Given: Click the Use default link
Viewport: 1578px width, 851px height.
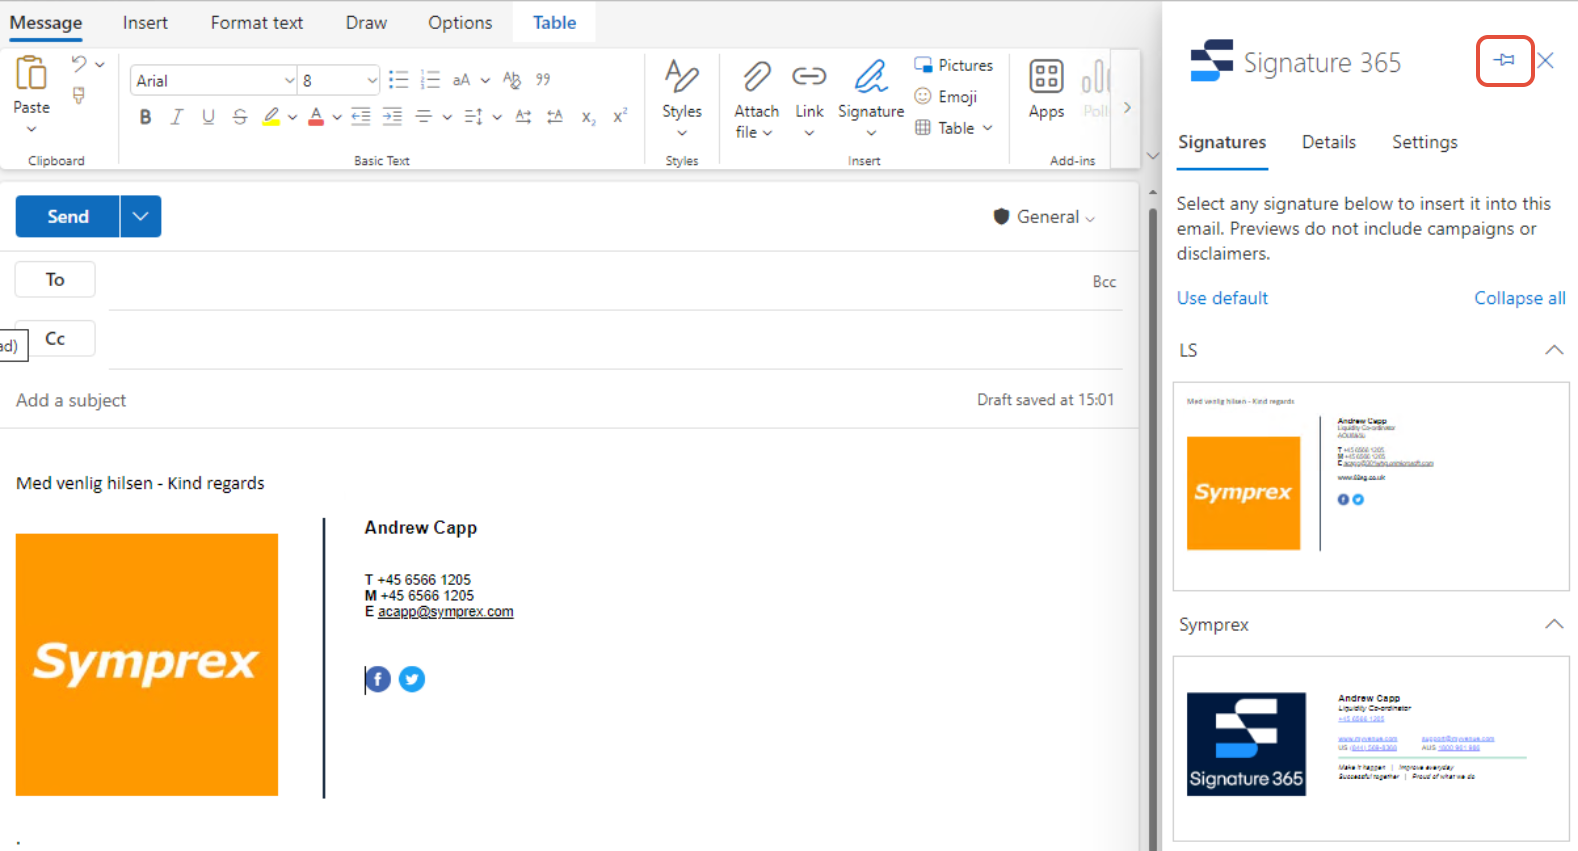Looking at the screenshot, I should (x=1222, y=298).
